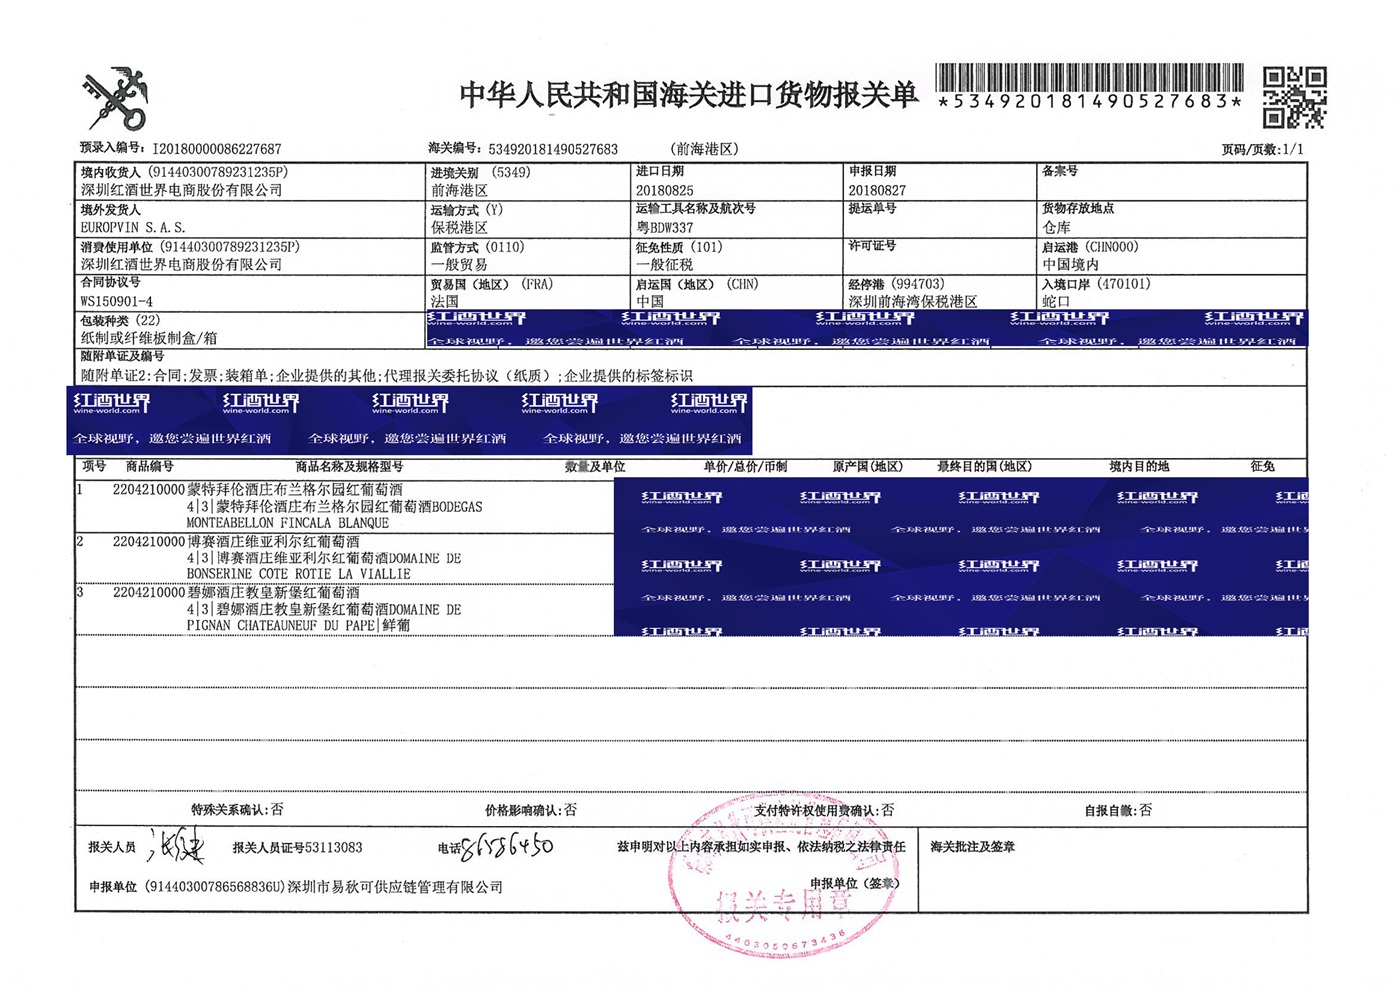
Task: Select the declaration date 20180827
Action: 877,190
